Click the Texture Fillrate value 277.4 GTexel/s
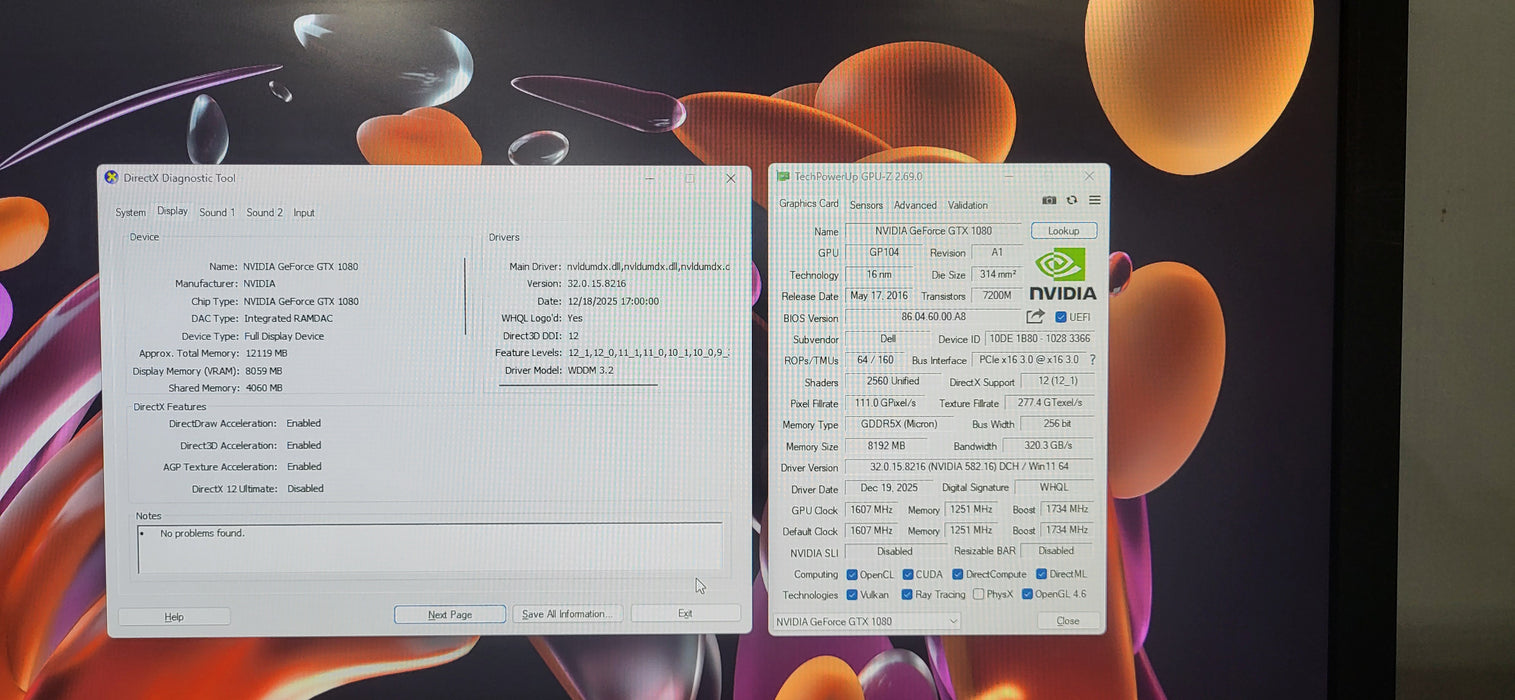The width and height of the screenshot is (1515, 700). point(1050,403)
